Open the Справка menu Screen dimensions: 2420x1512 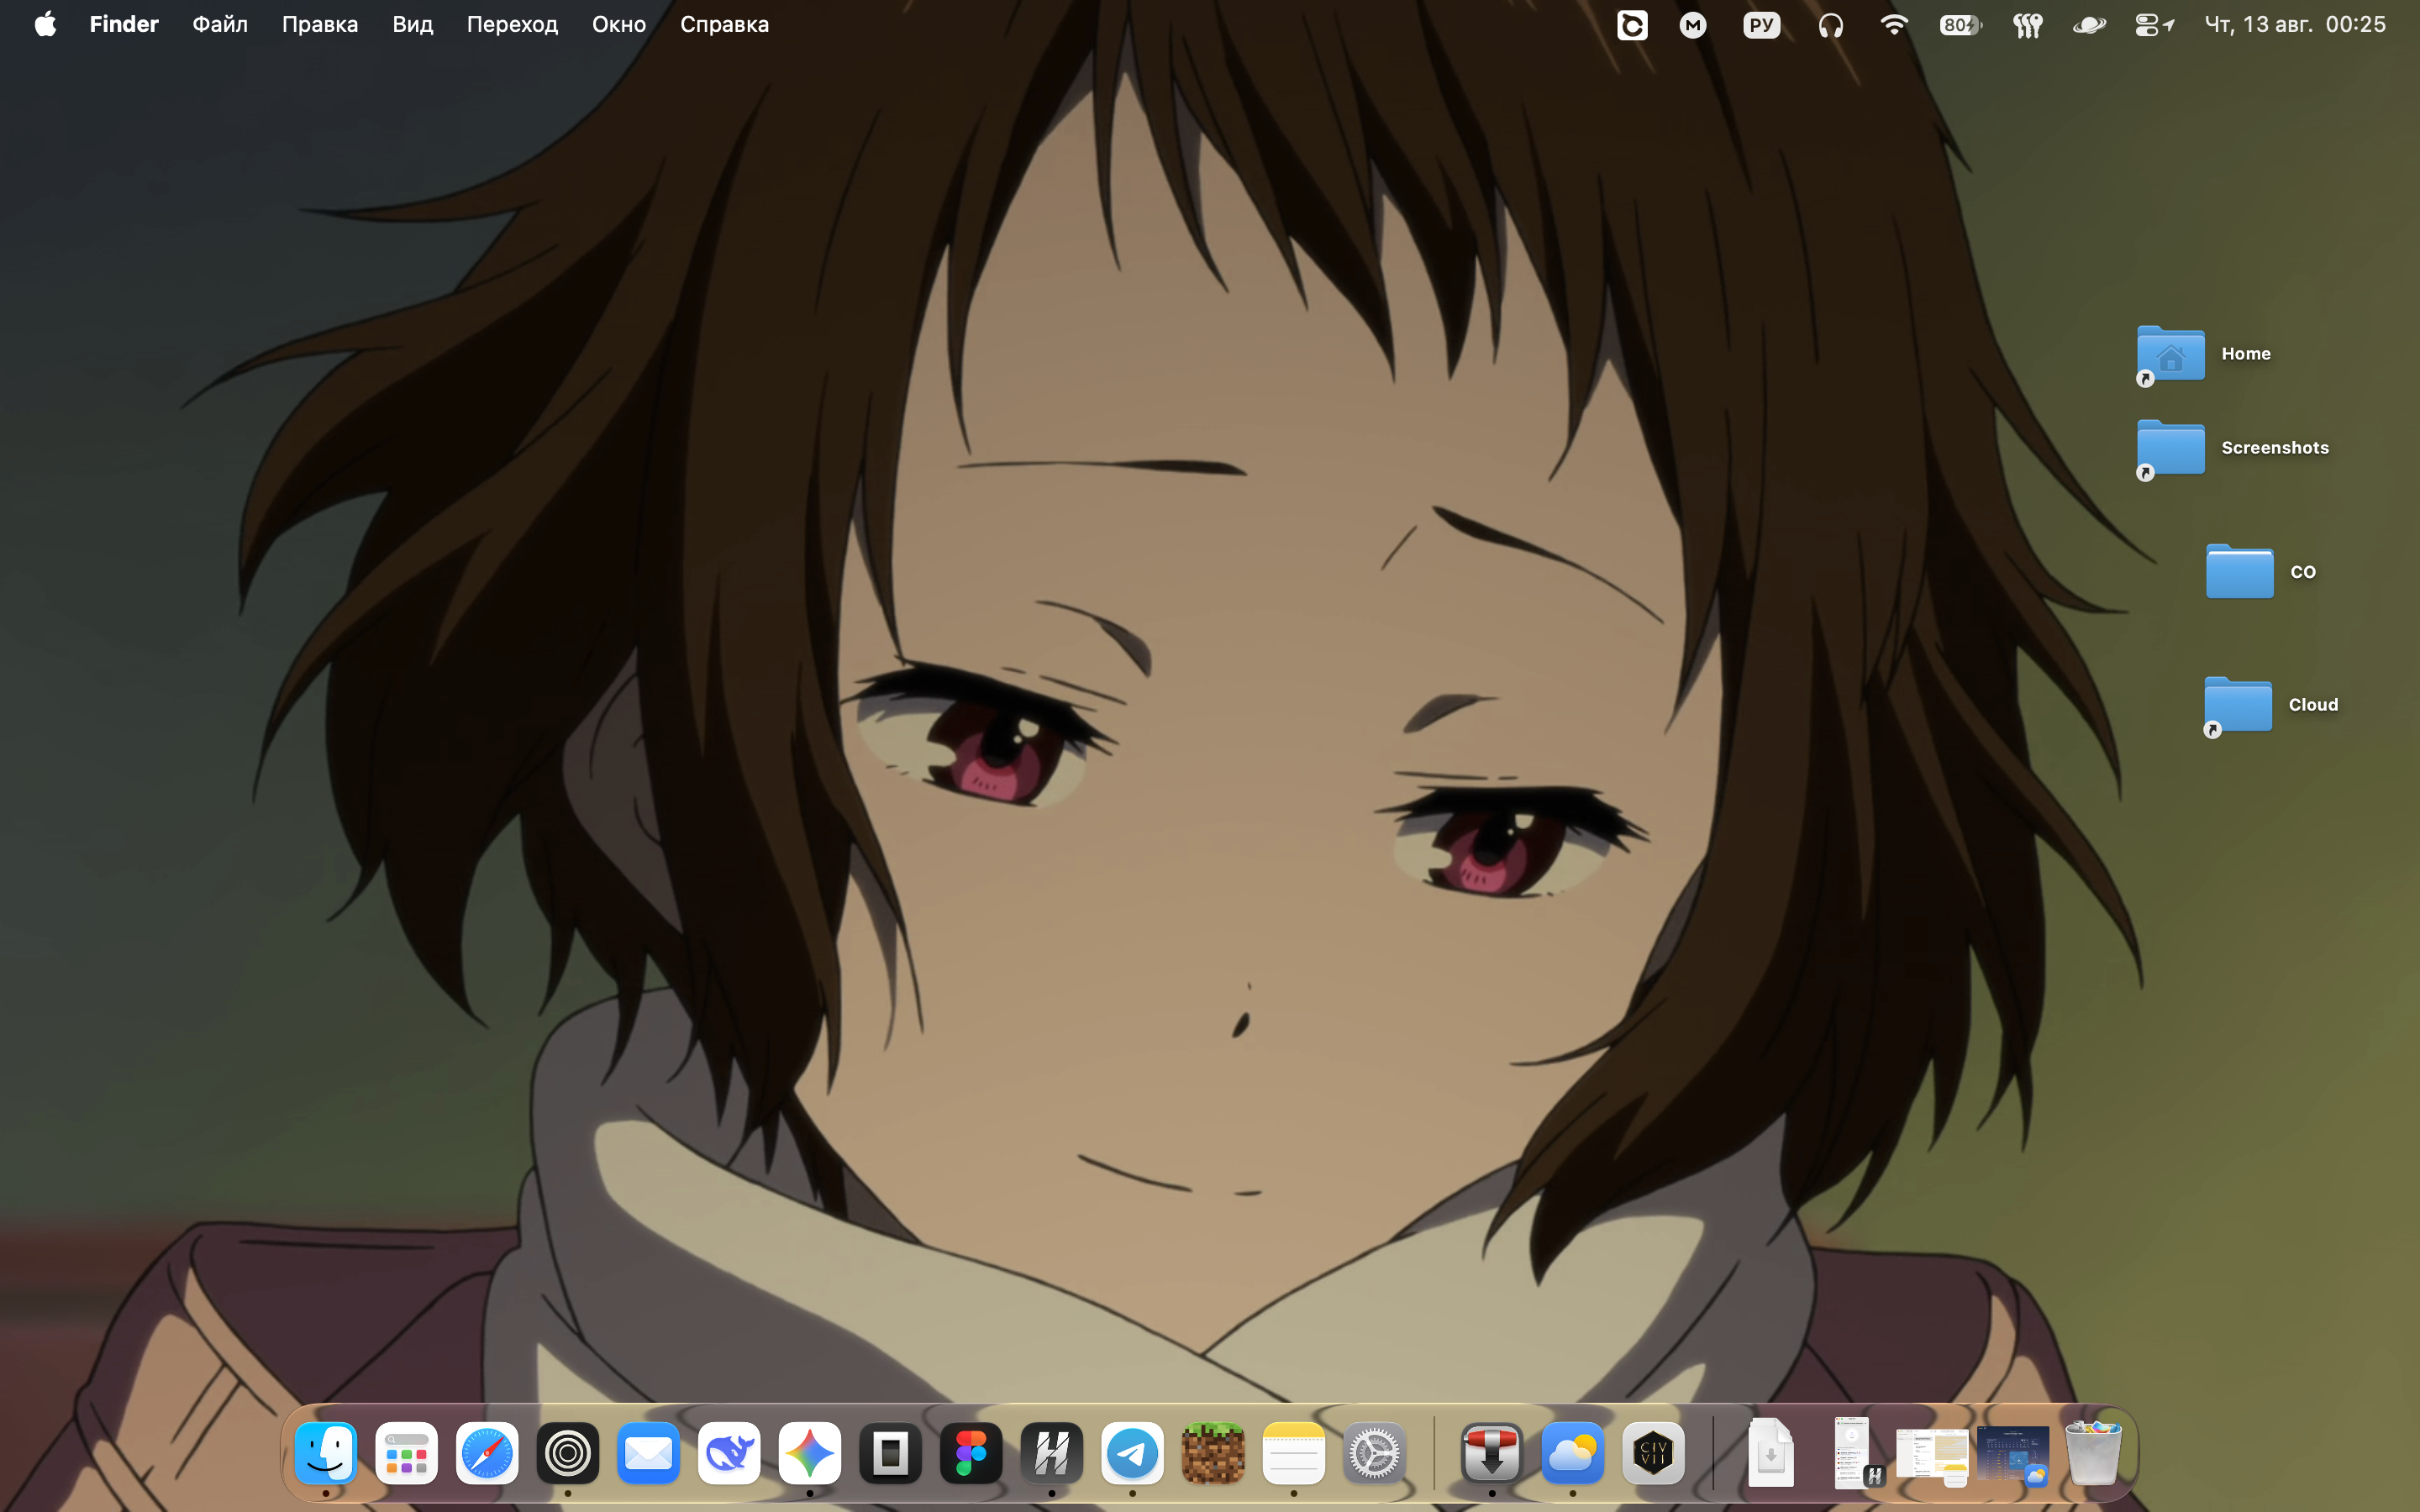coord(724,24)
